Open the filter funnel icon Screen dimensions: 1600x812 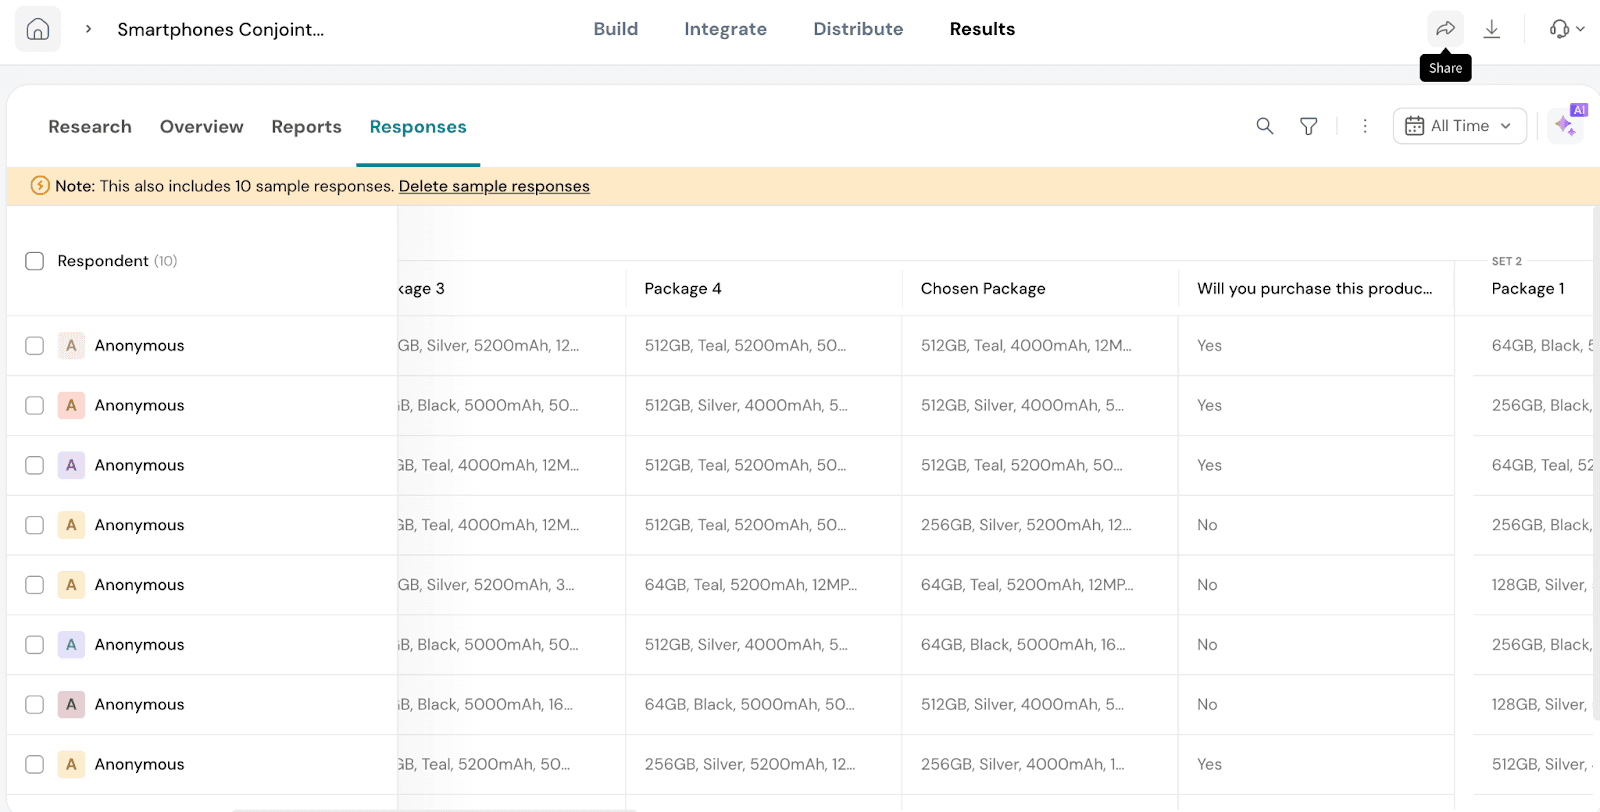coord(1308,126)
